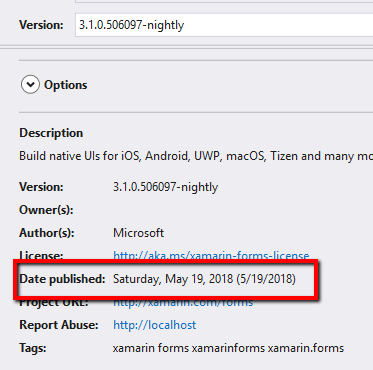Screen dimensions: 373x370
Task: Follow the Report Abuse localhost link
Action: (155, 325)
